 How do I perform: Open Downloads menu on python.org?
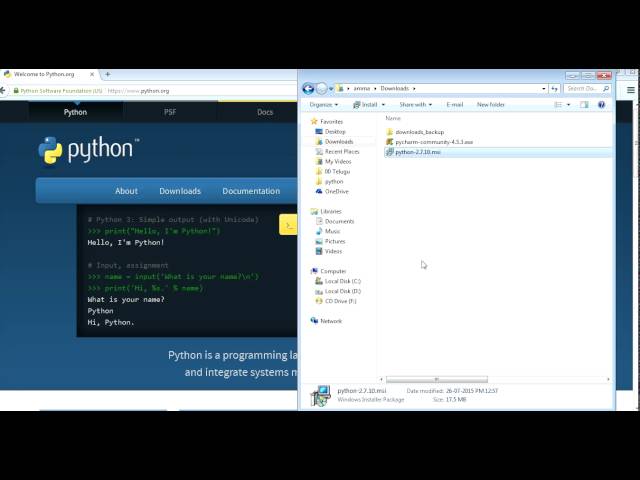click(x=180, y=191)
